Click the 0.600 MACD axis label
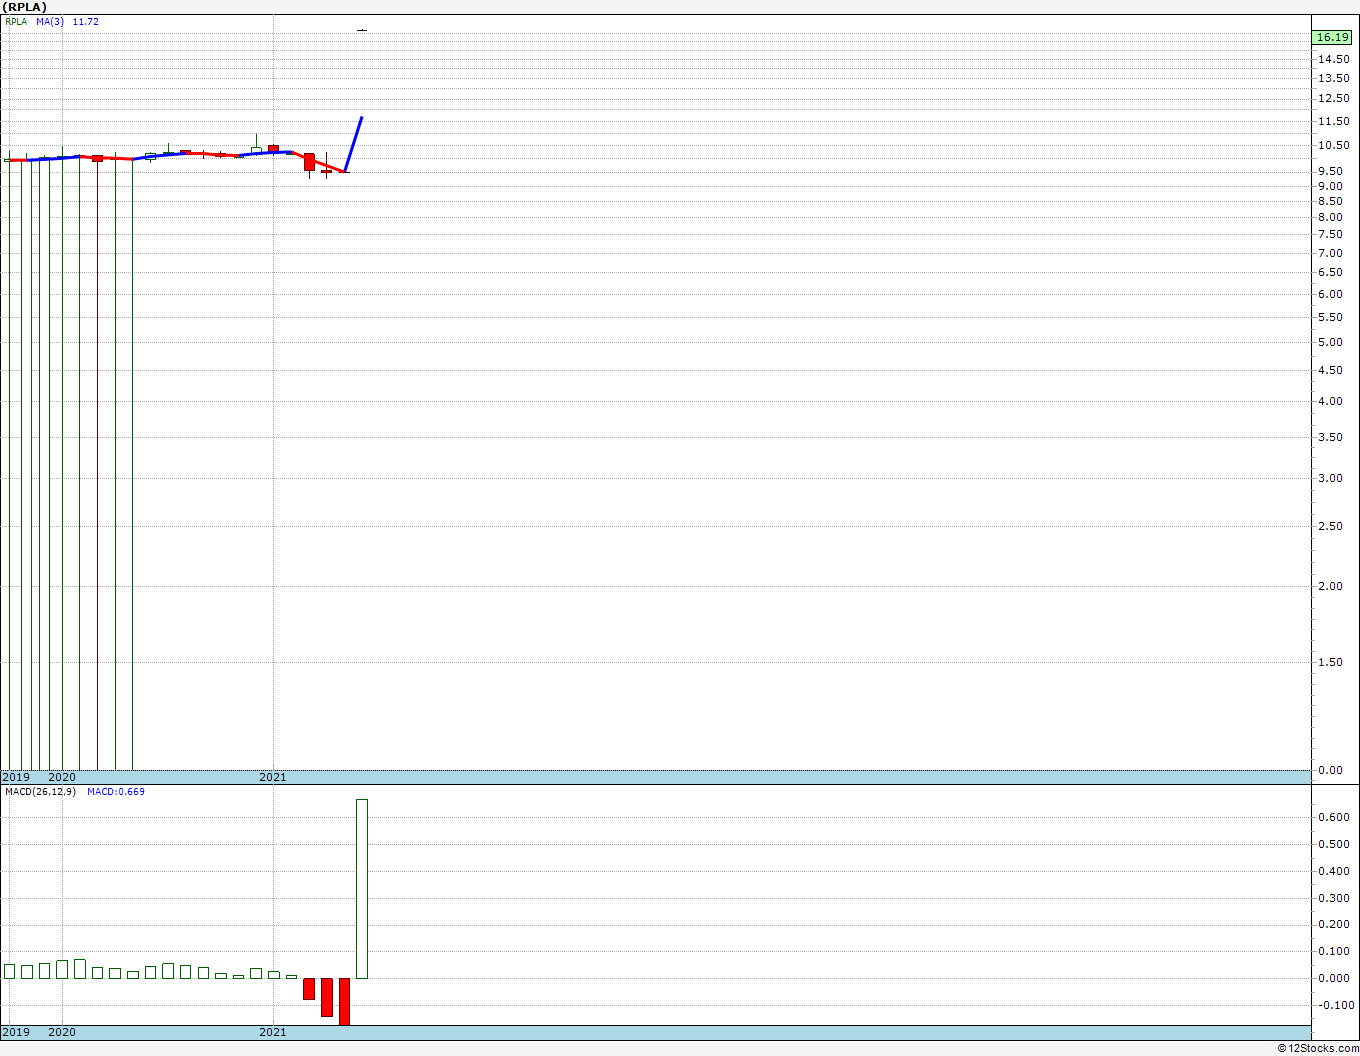The width and height of the screenshot is (1360, 1056). [1333, 817]
